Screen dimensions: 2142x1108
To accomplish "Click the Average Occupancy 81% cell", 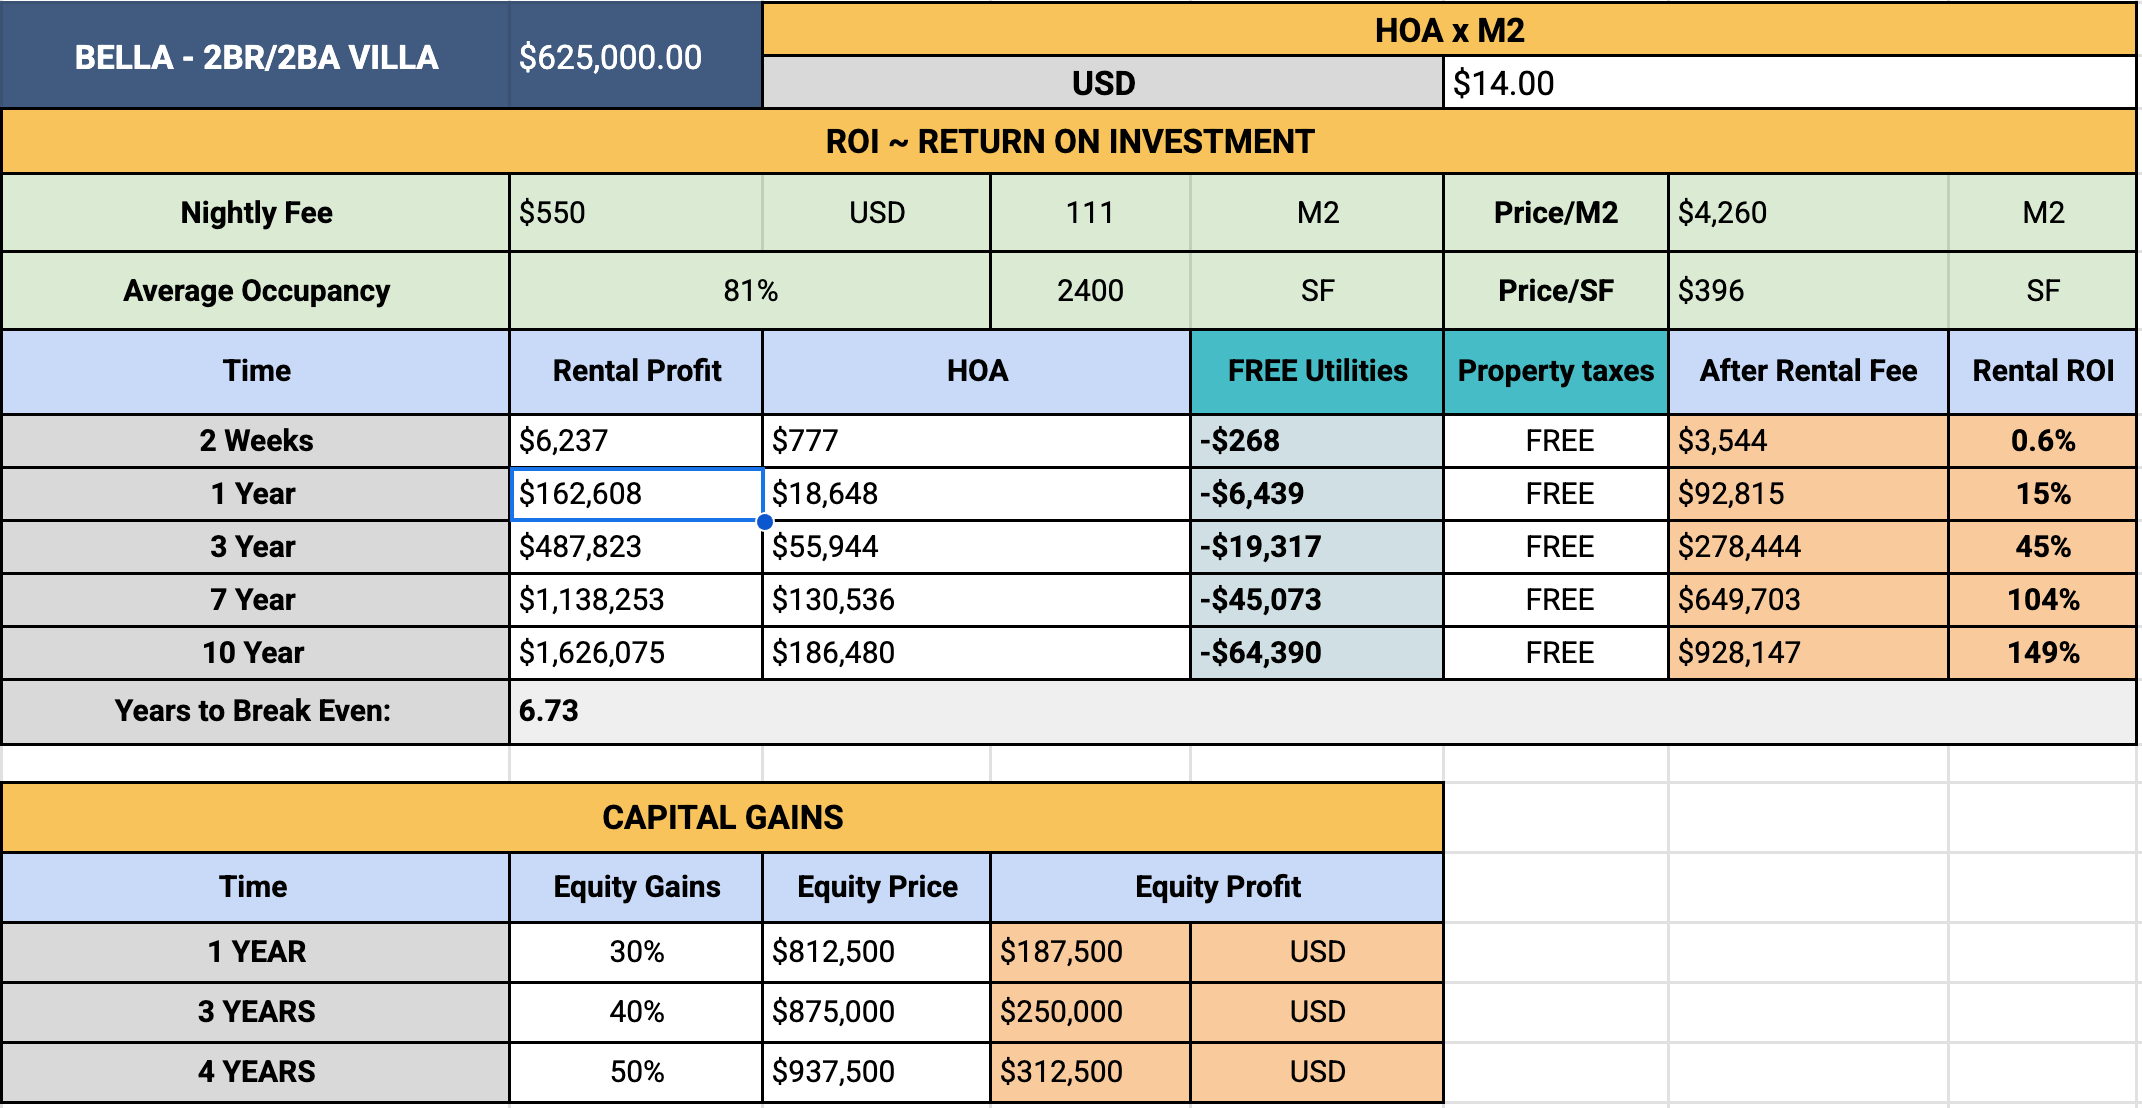I will click(749, 291).
